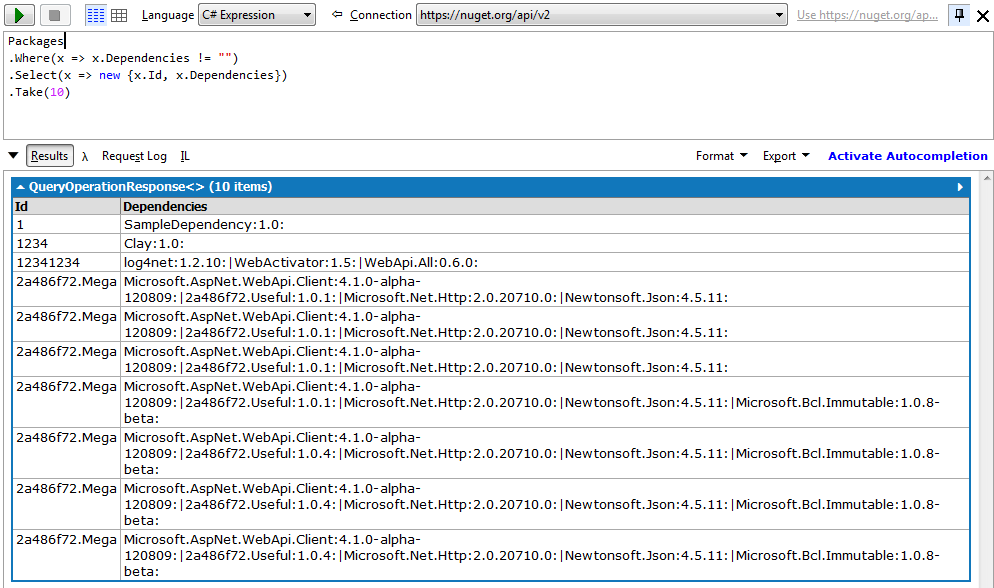Click the Use https://nuget.org/ap... link

(x=867, y=15)
